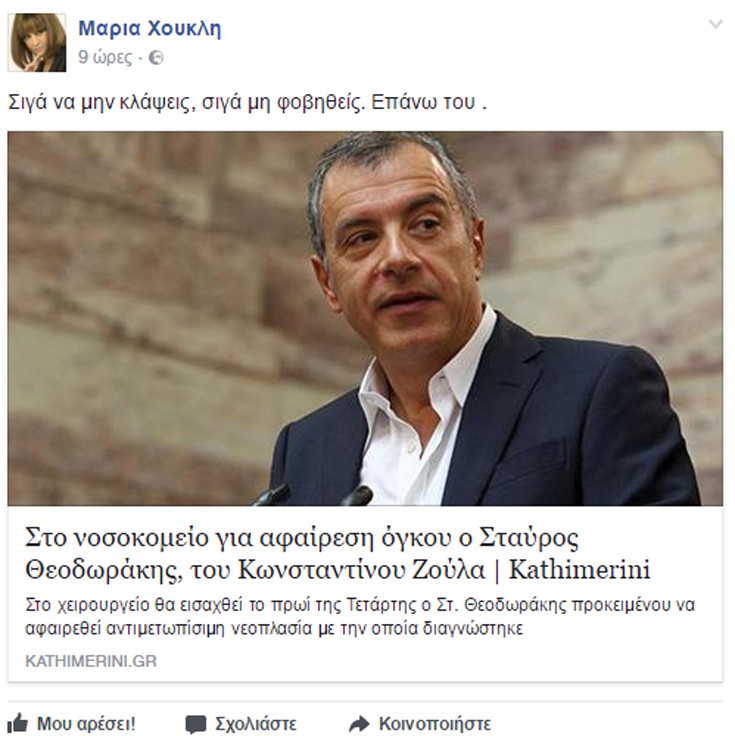
Task: Open the post options chevron menu
Action: (x=715, y=24)
